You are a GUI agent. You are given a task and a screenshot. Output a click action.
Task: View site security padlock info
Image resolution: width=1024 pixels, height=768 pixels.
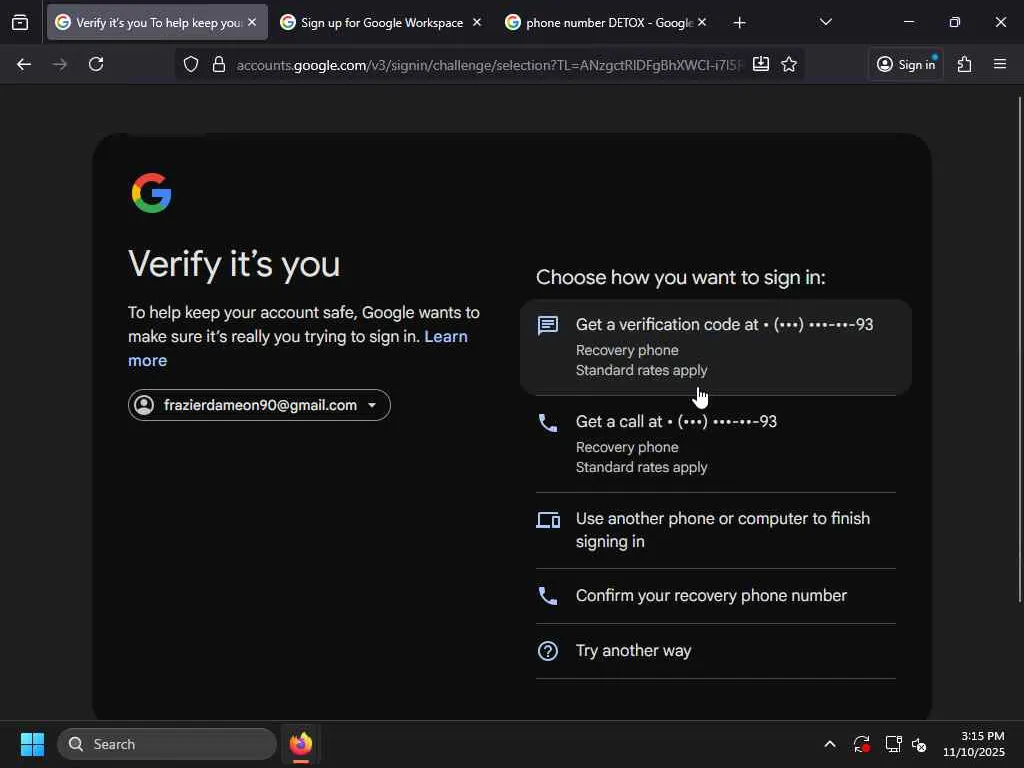tap(219, 65)
